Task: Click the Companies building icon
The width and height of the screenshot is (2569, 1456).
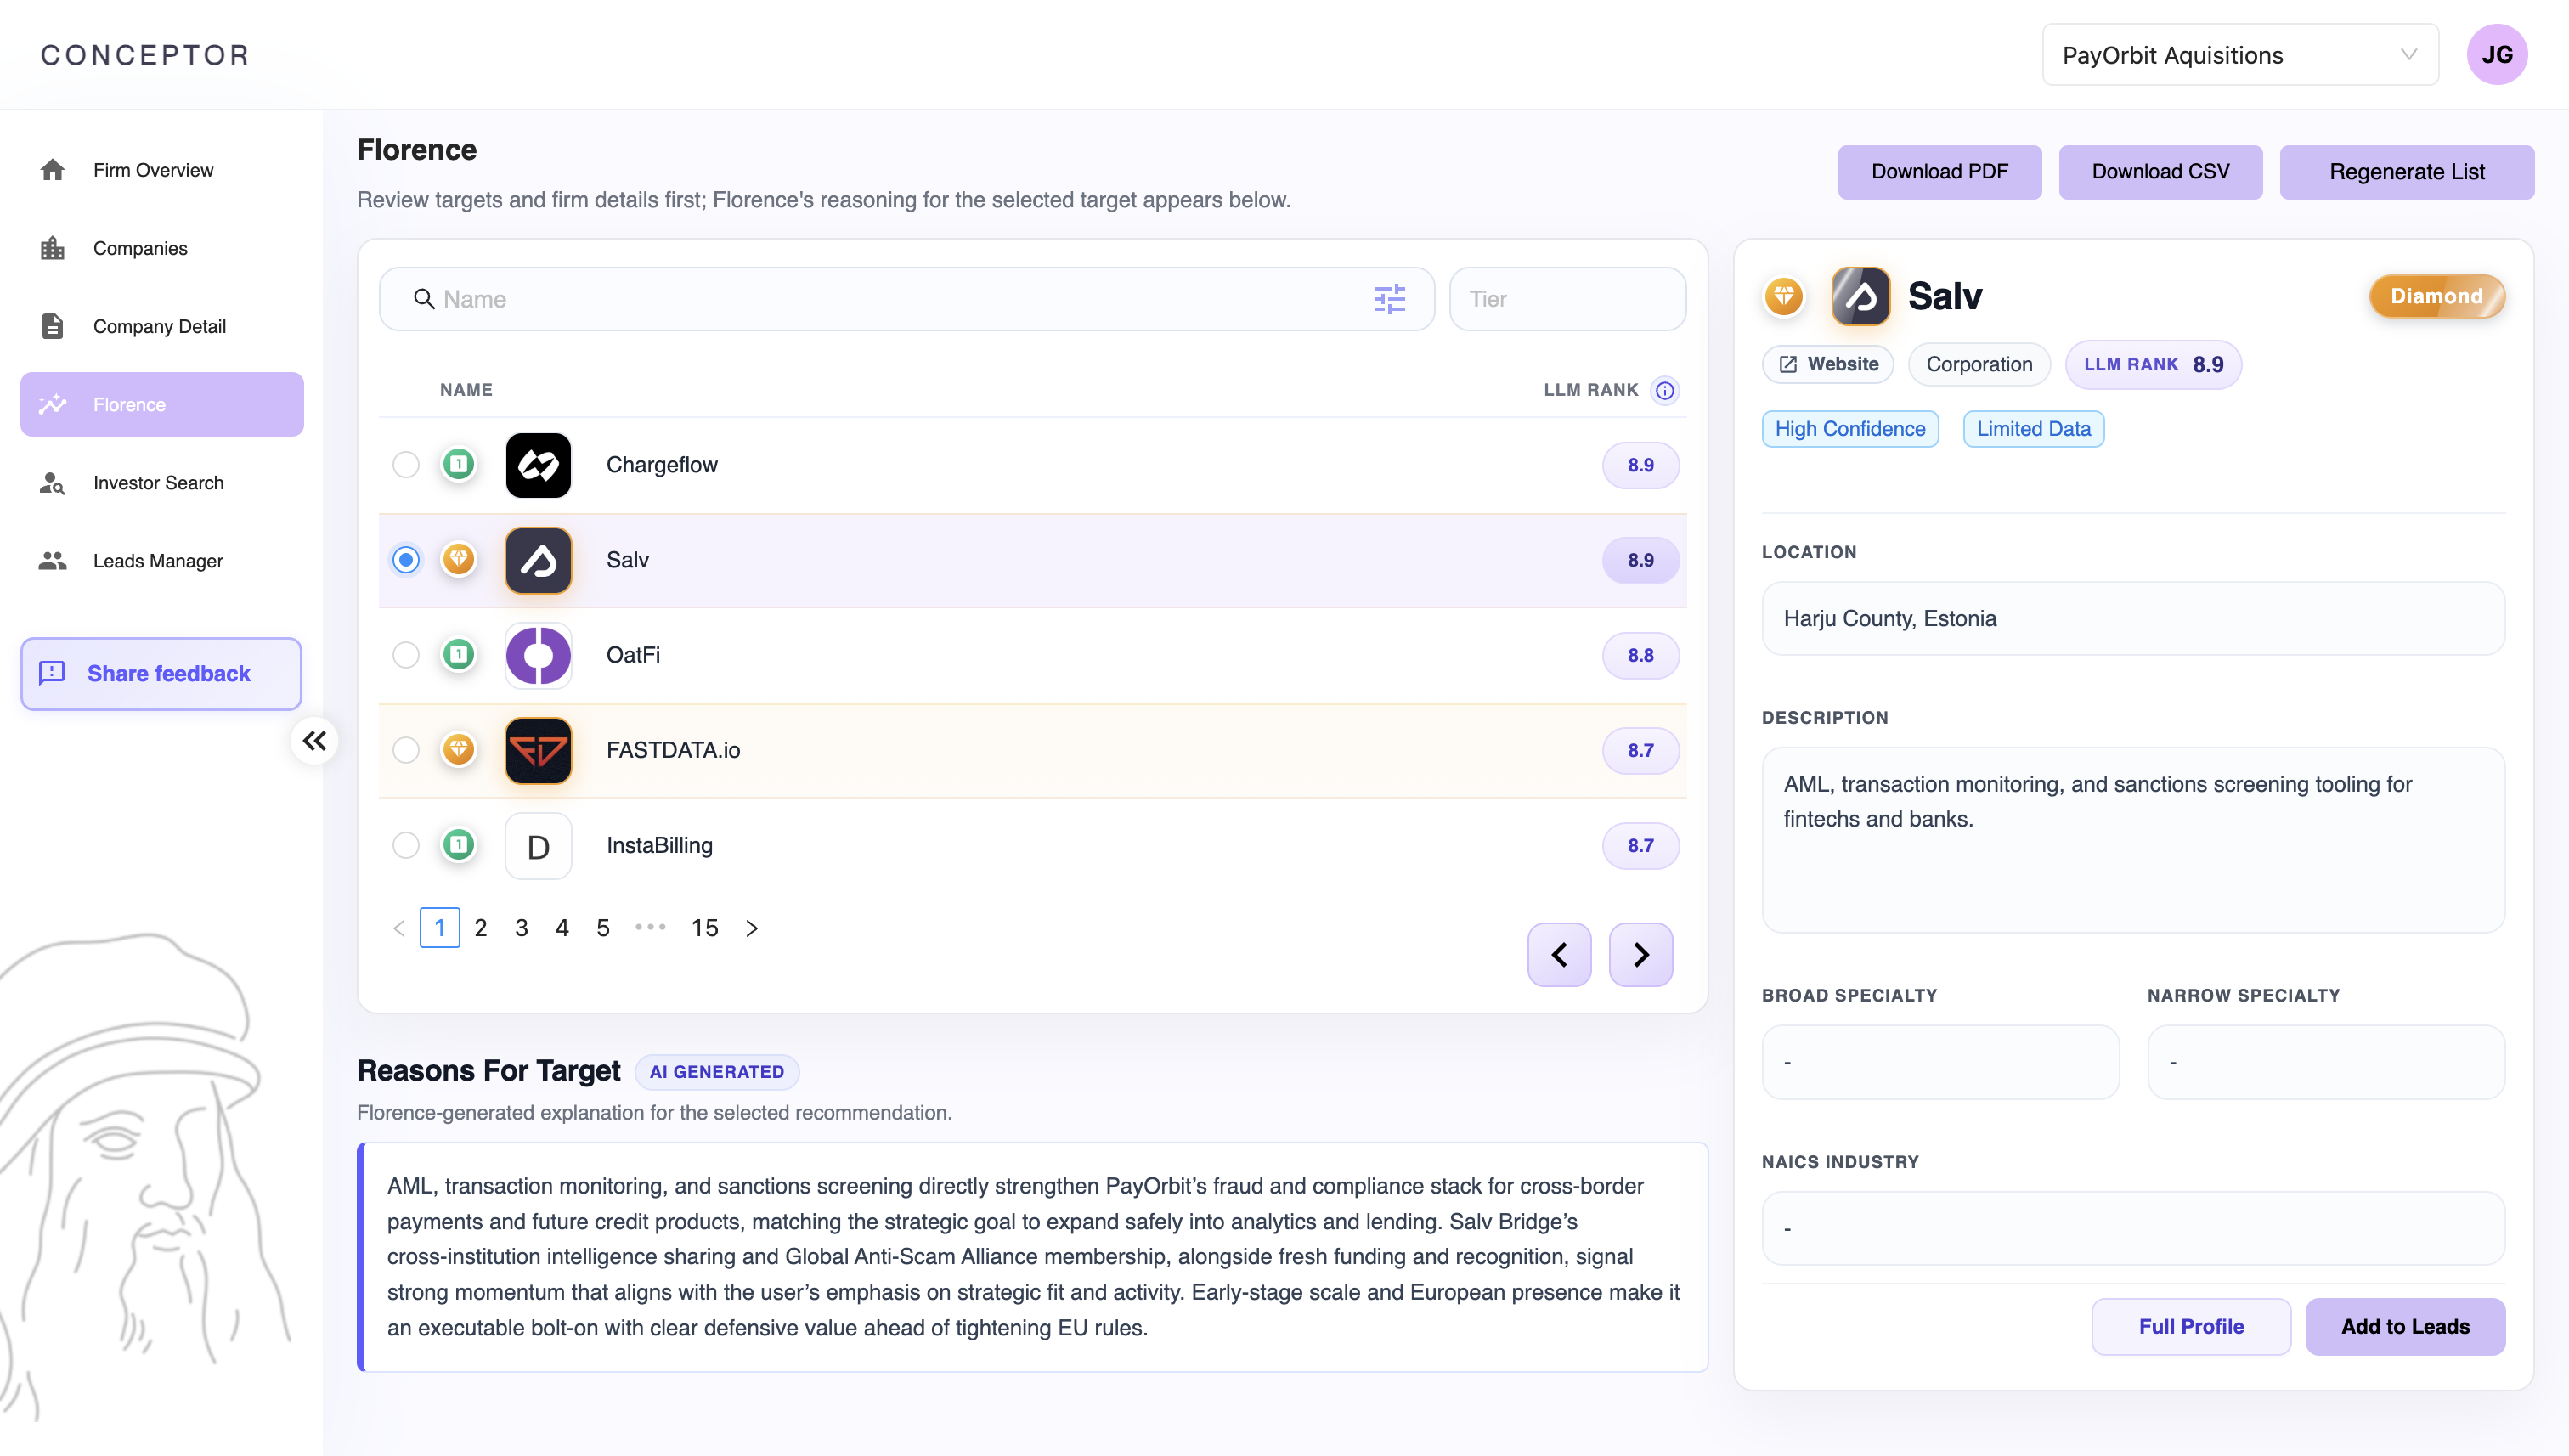Action: [x=52, y=248]
